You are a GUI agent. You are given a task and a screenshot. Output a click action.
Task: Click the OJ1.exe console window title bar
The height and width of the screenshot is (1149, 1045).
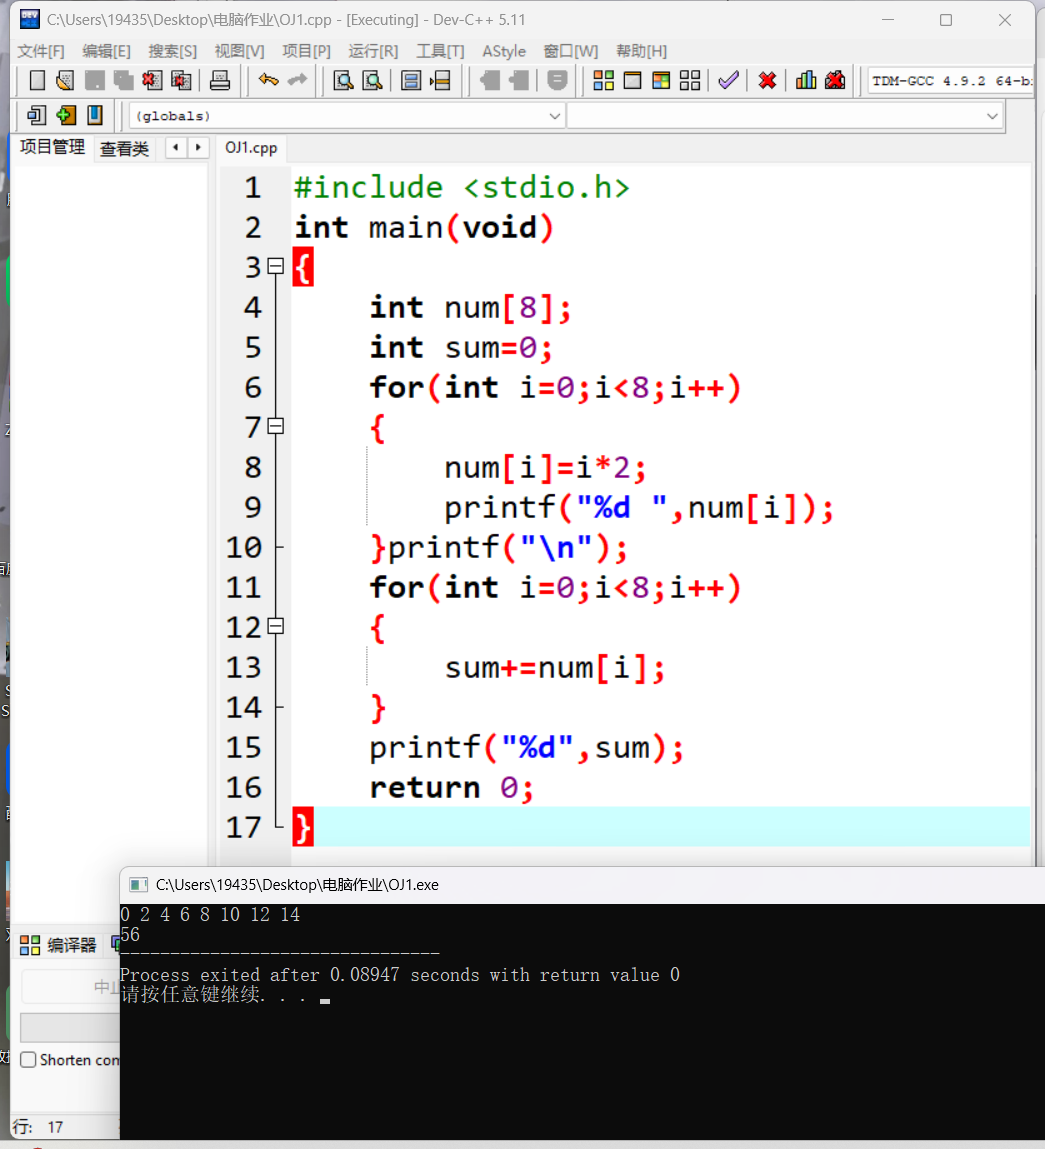[582, 884]
